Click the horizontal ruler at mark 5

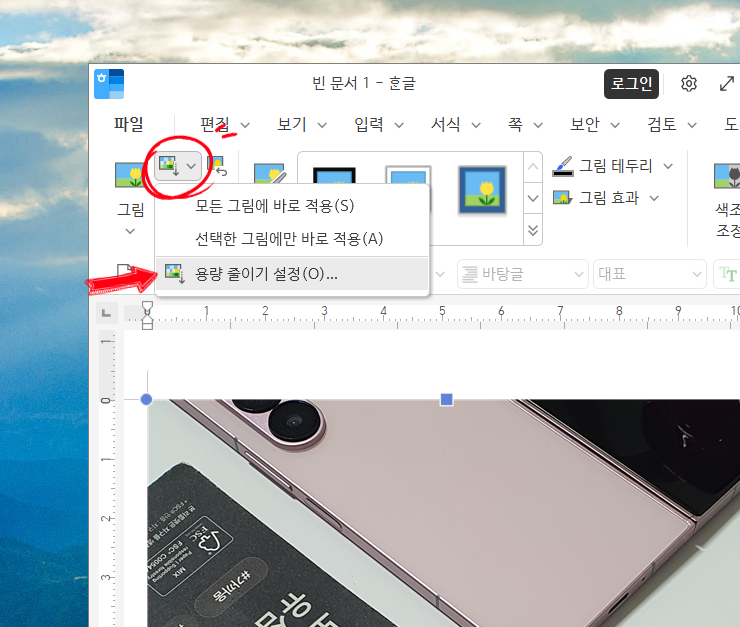(x=442, y=311)
